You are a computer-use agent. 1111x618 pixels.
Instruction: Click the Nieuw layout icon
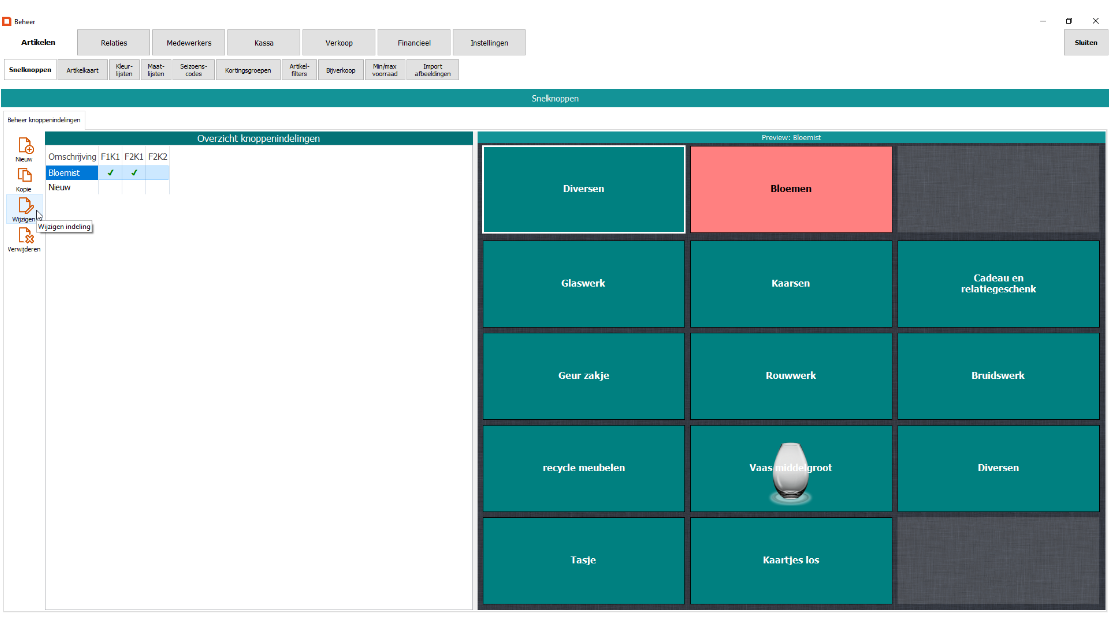pyautogui.click(x=25, y=147)
